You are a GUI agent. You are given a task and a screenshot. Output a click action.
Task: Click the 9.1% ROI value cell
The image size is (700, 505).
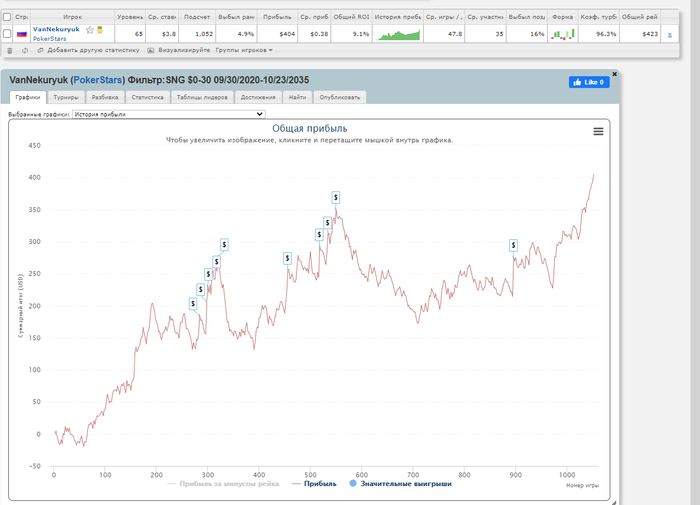(351, 34)
